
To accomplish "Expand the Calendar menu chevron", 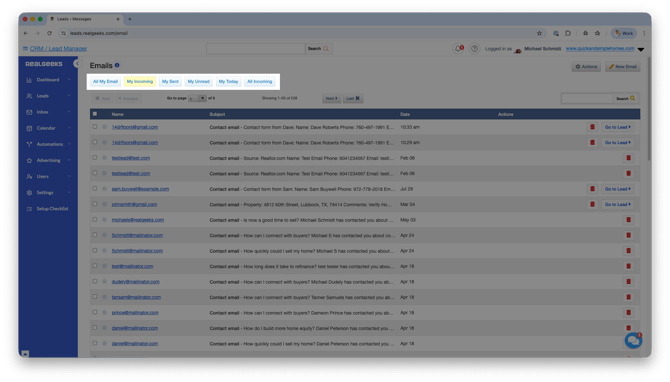I will click(69, 128).
